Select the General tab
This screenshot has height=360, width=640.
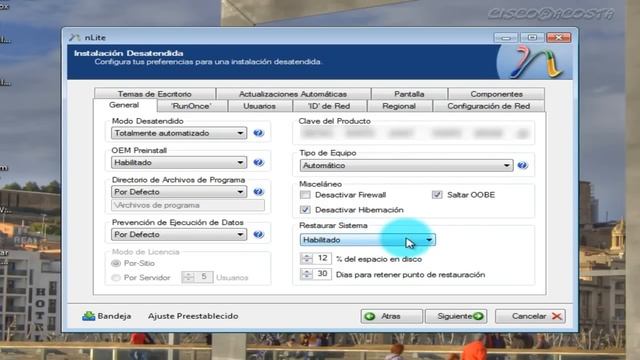pyautogui.click(x=124, y=105)
